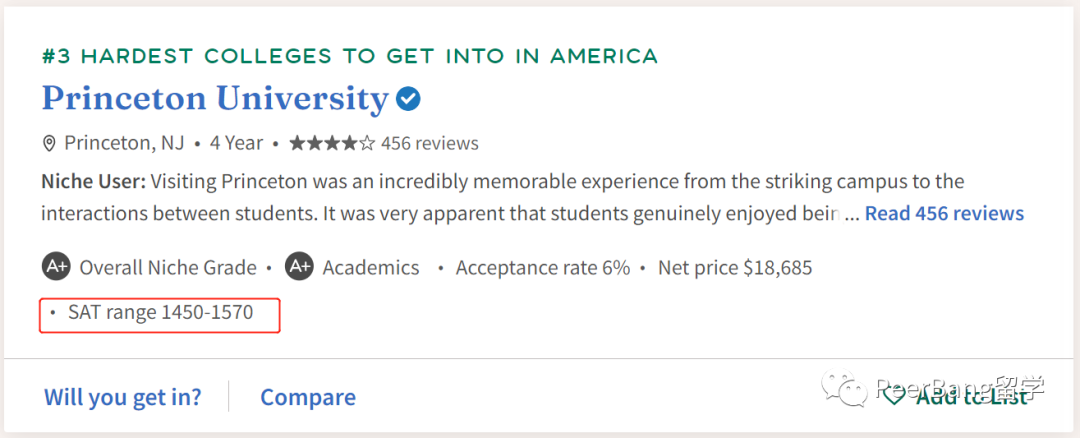Click Read 456 reviews link
Screen dimensions: 1080x438
[943, 213]
